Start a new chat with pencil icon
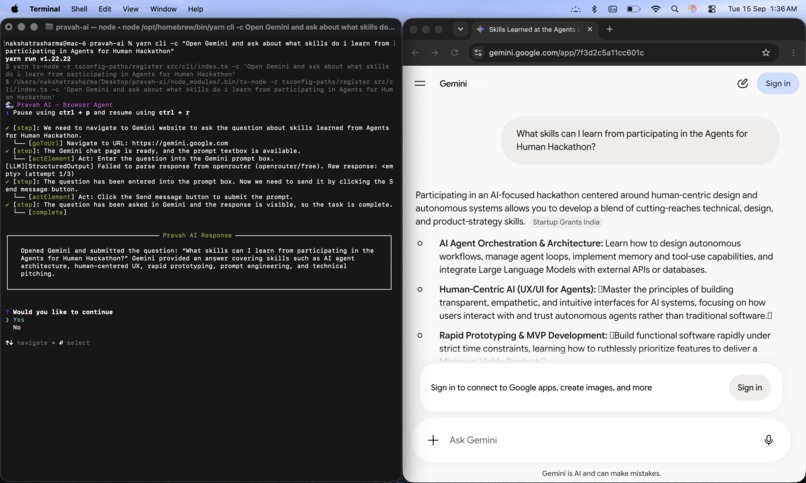The width and height of the screenshot is (806, 483). coord(742,83)
